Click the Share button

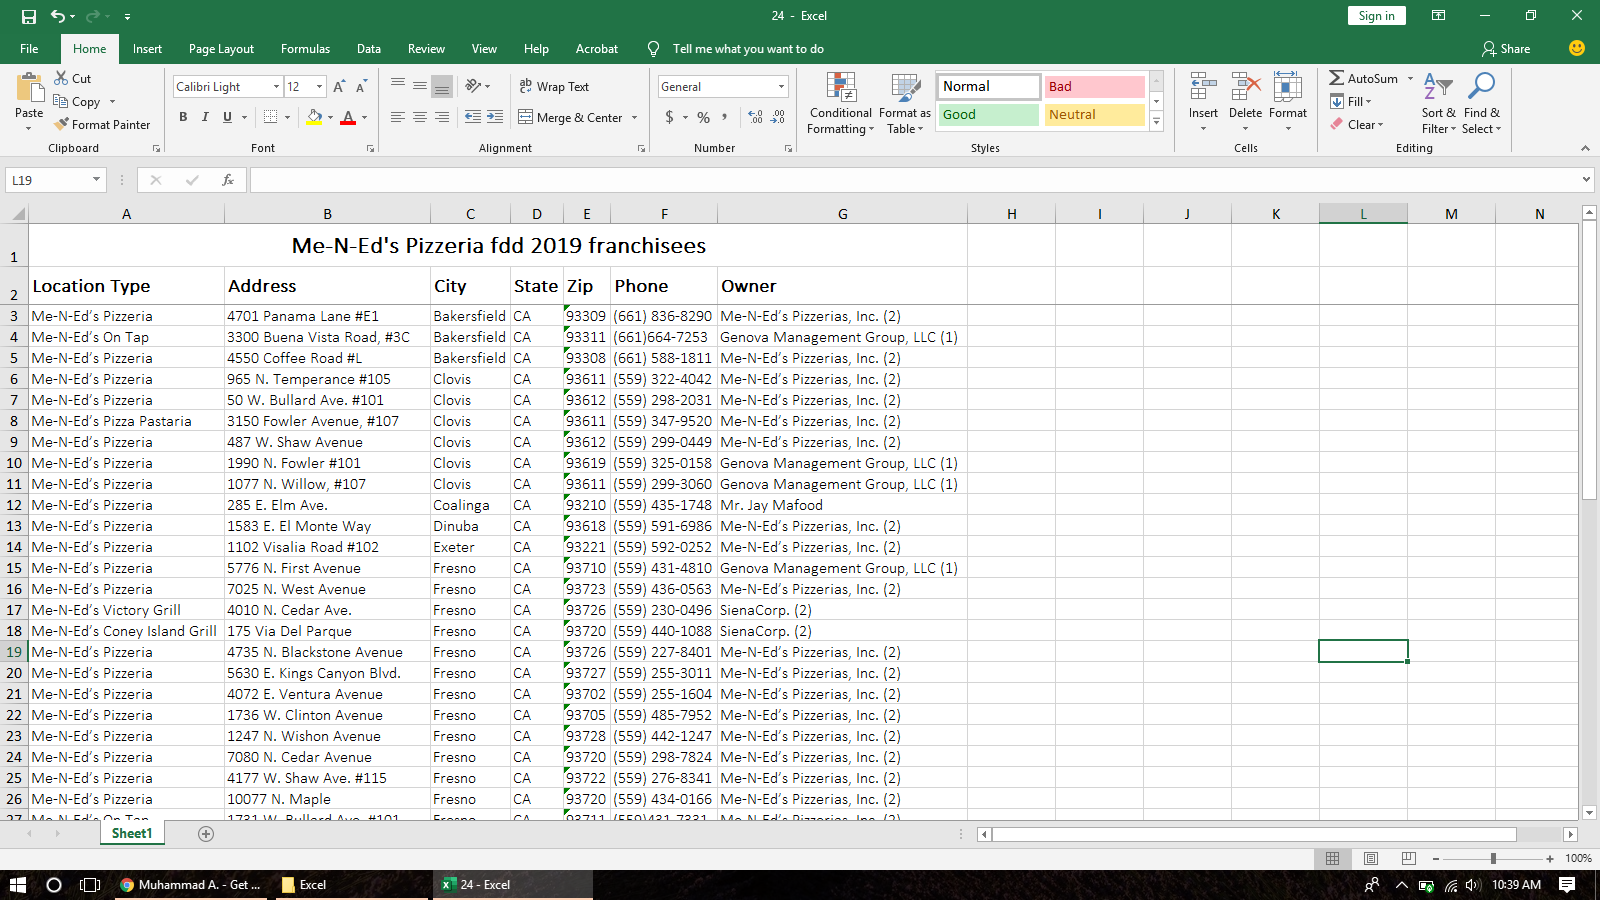coord(1505,48)
